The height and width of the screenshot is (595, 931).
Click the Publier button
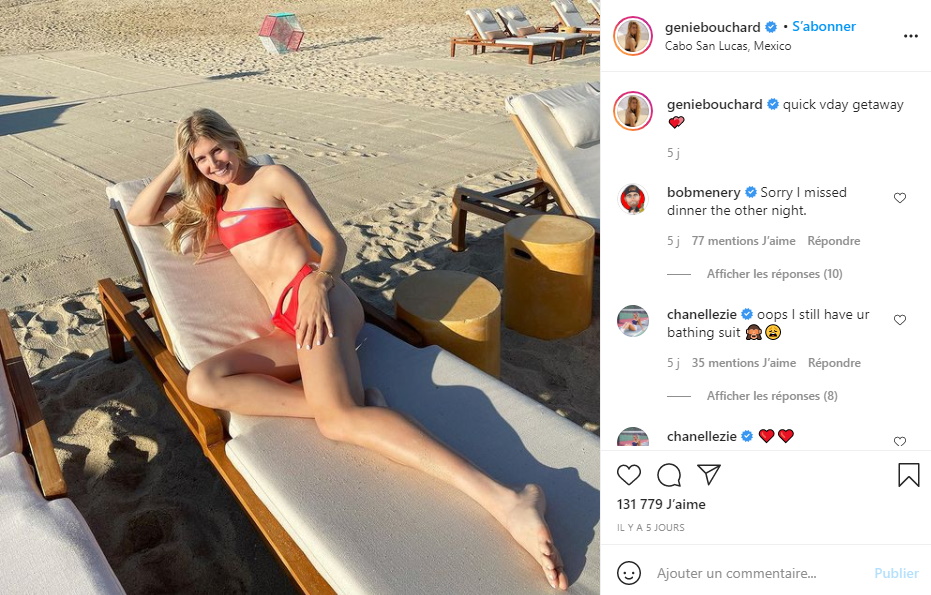[x=897, y=573]
